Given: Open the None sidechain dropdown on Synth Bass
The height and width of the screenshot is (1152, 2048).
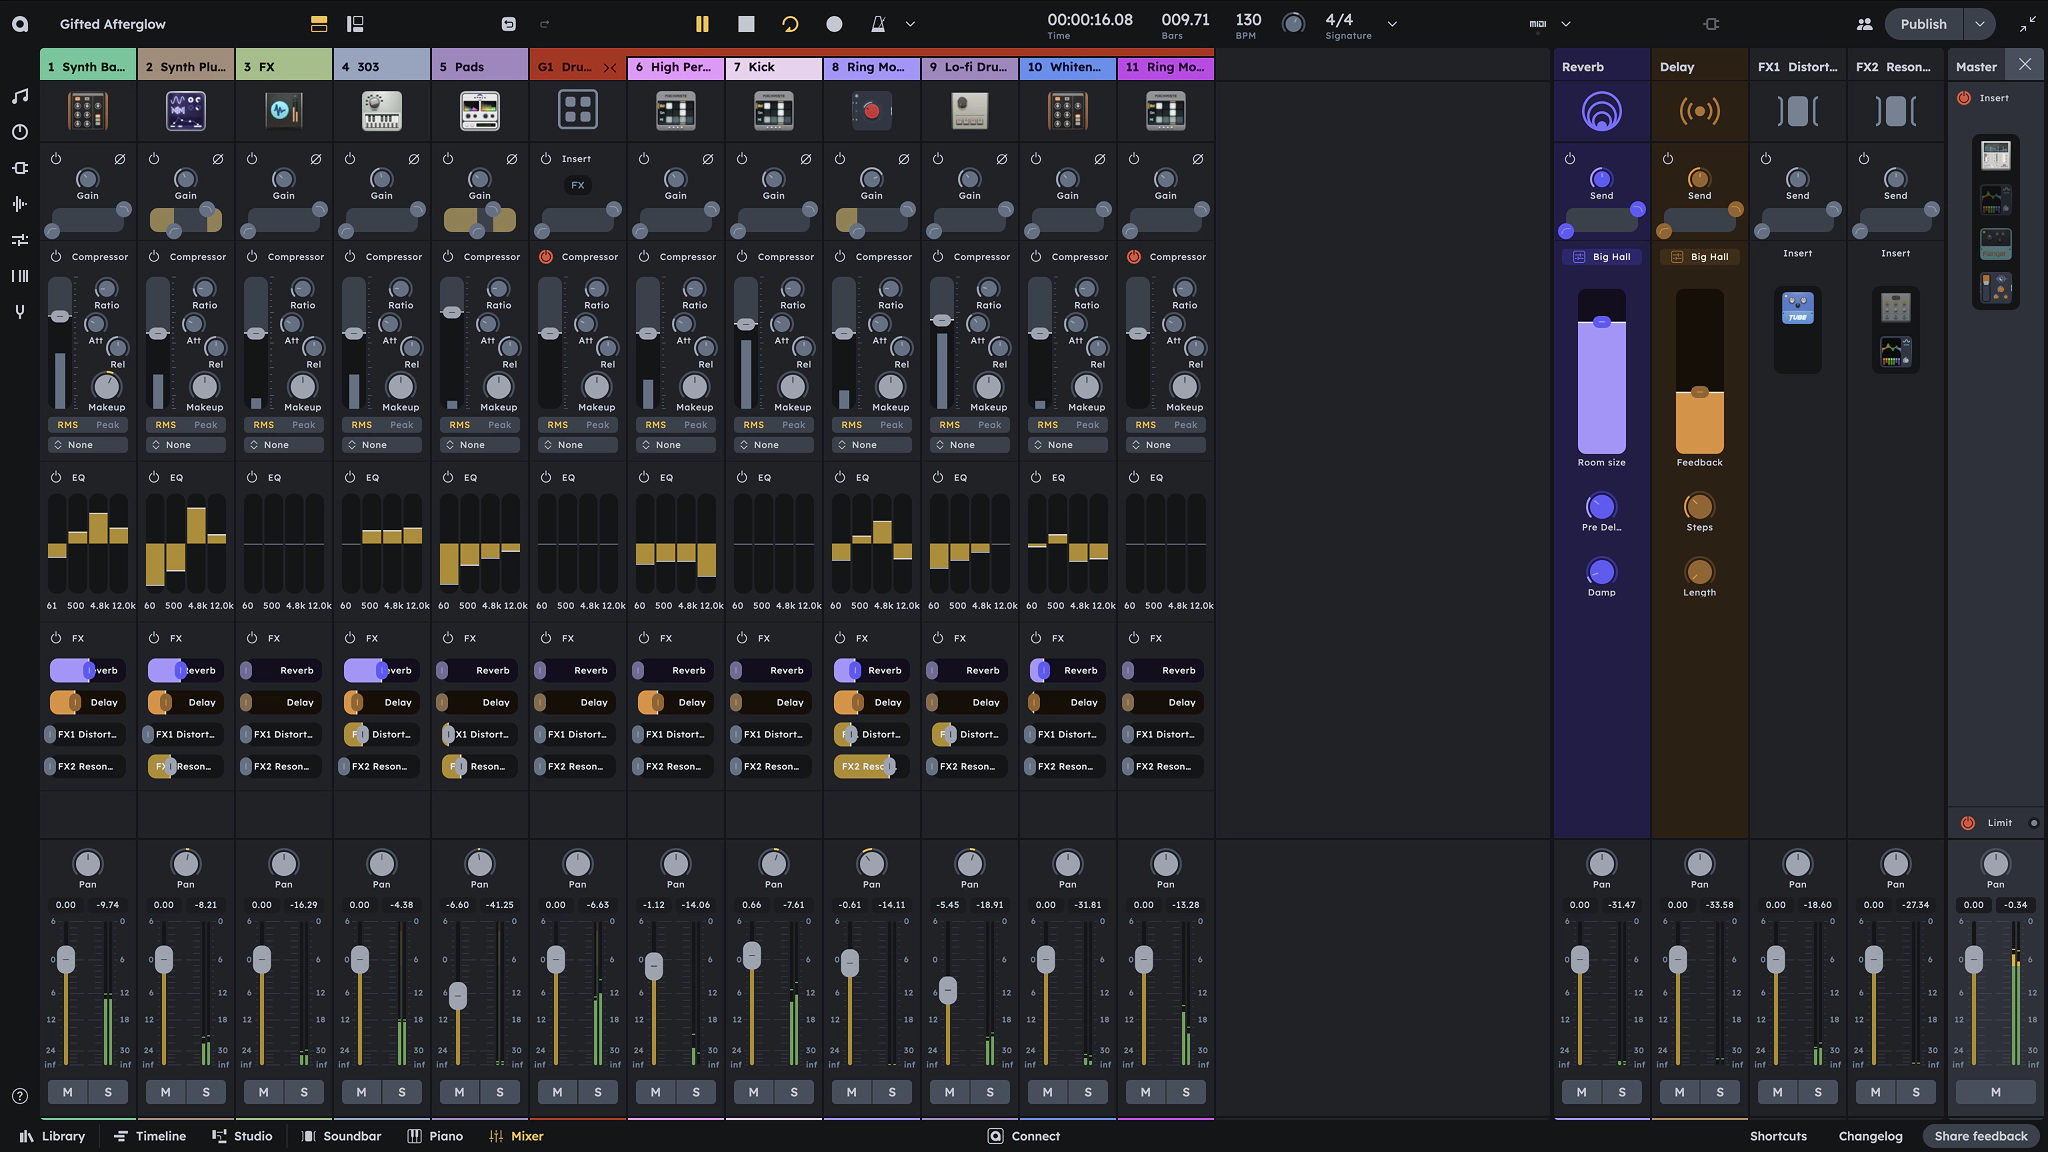Looking at the screenshot, I should [x=88, y=445].
